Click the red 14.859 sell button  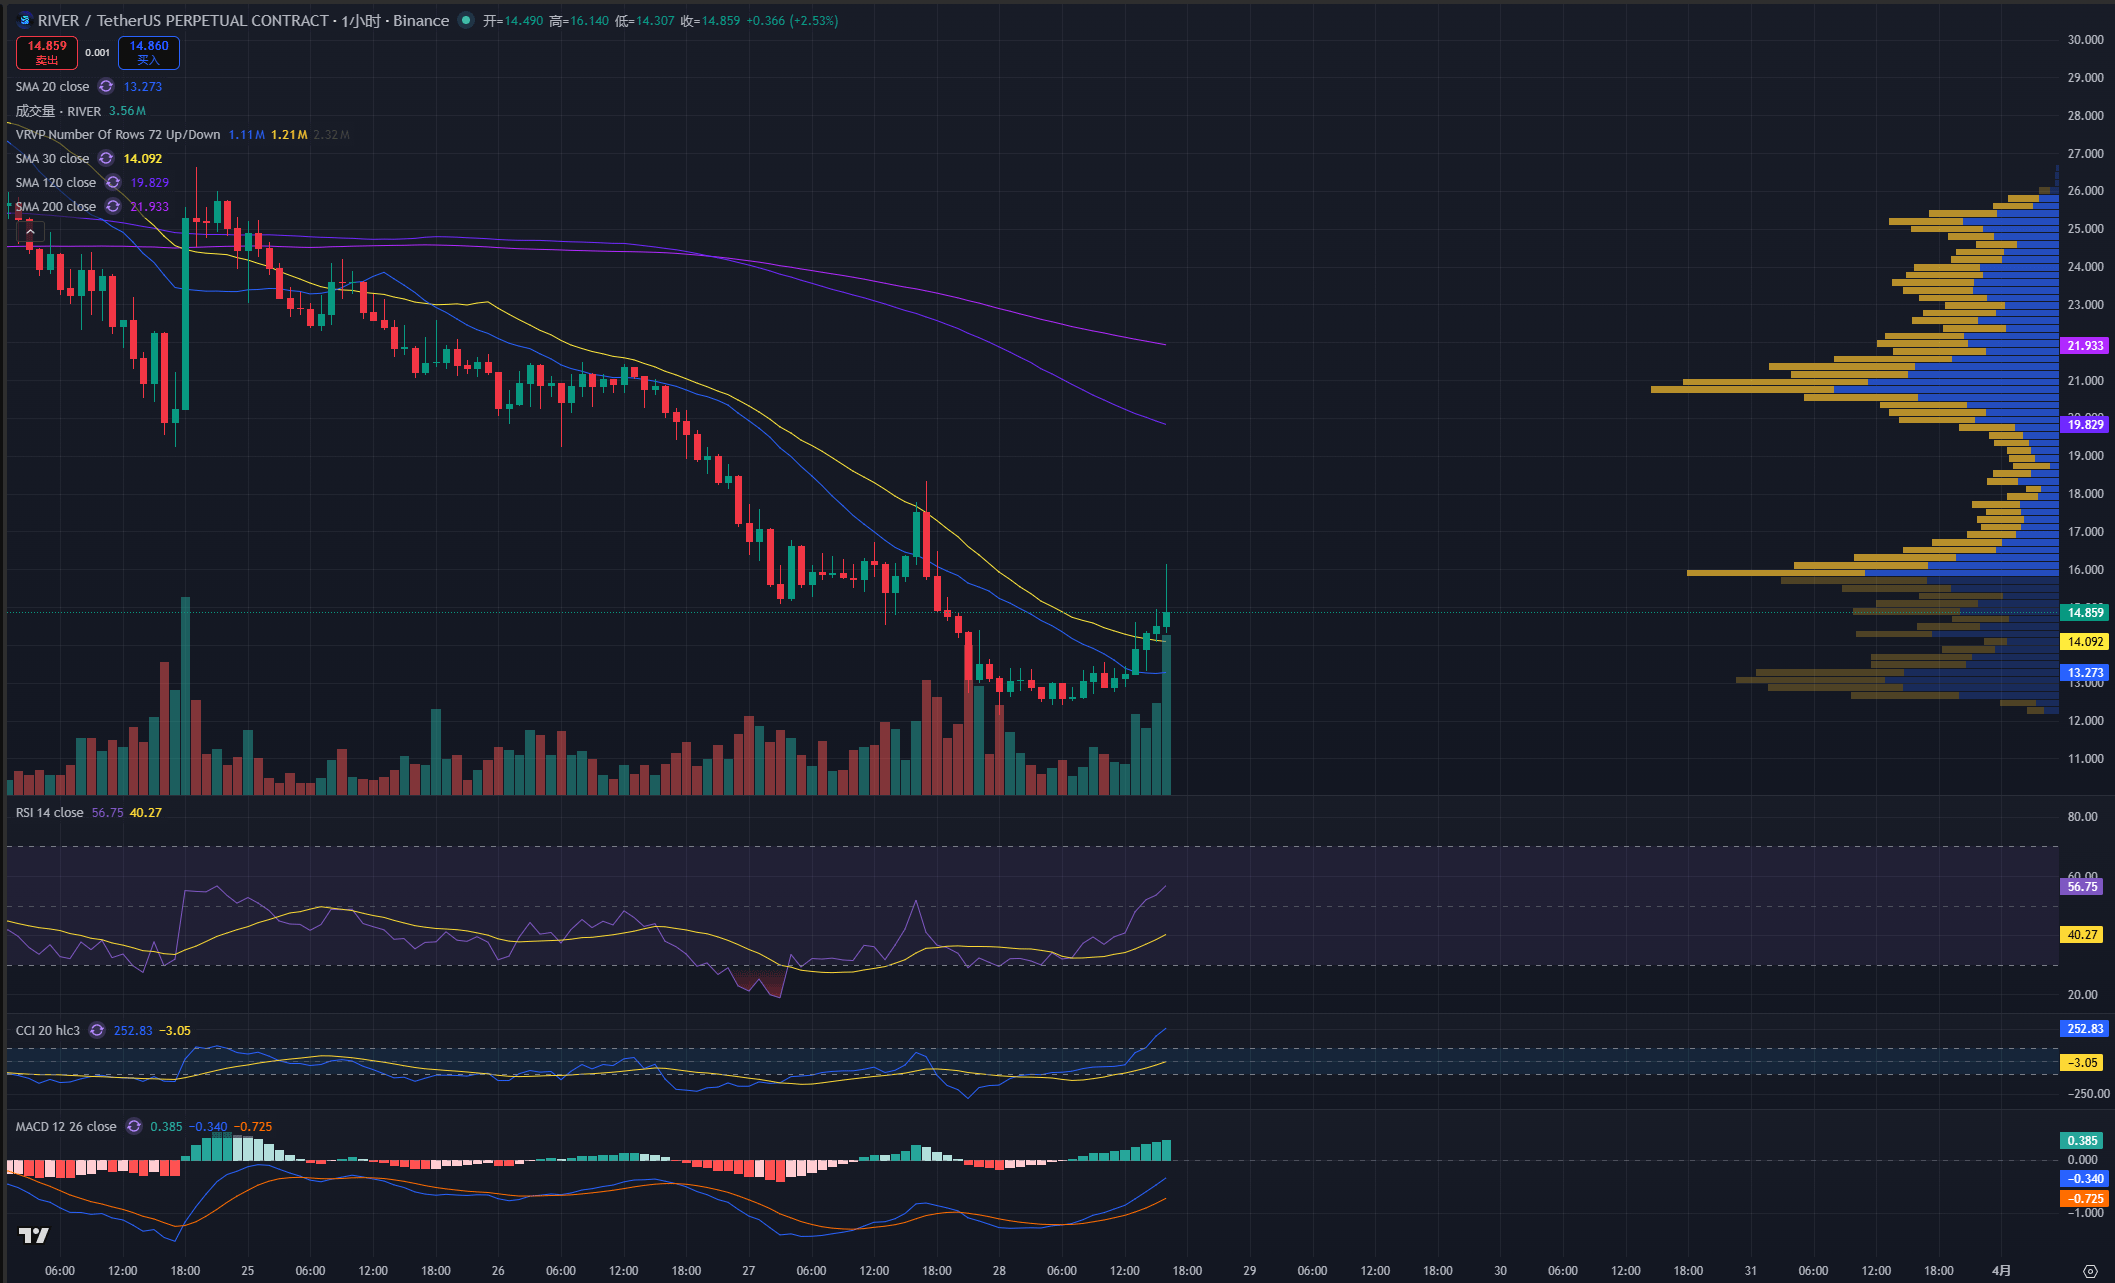(47, 52)
